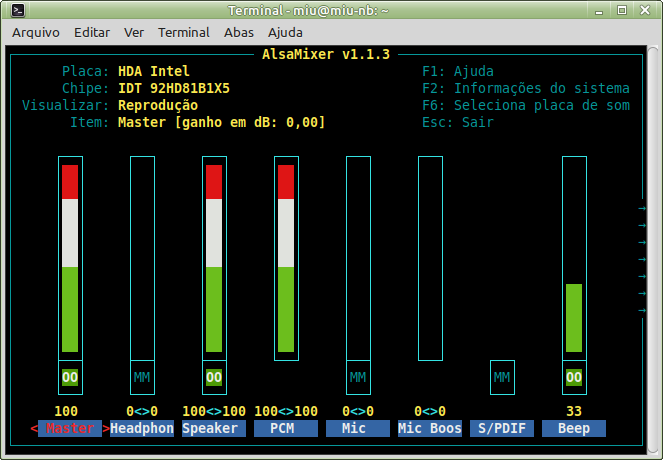The image size is (663, 460).
Task: Select the Mic channel label
Action: [358, 428]
